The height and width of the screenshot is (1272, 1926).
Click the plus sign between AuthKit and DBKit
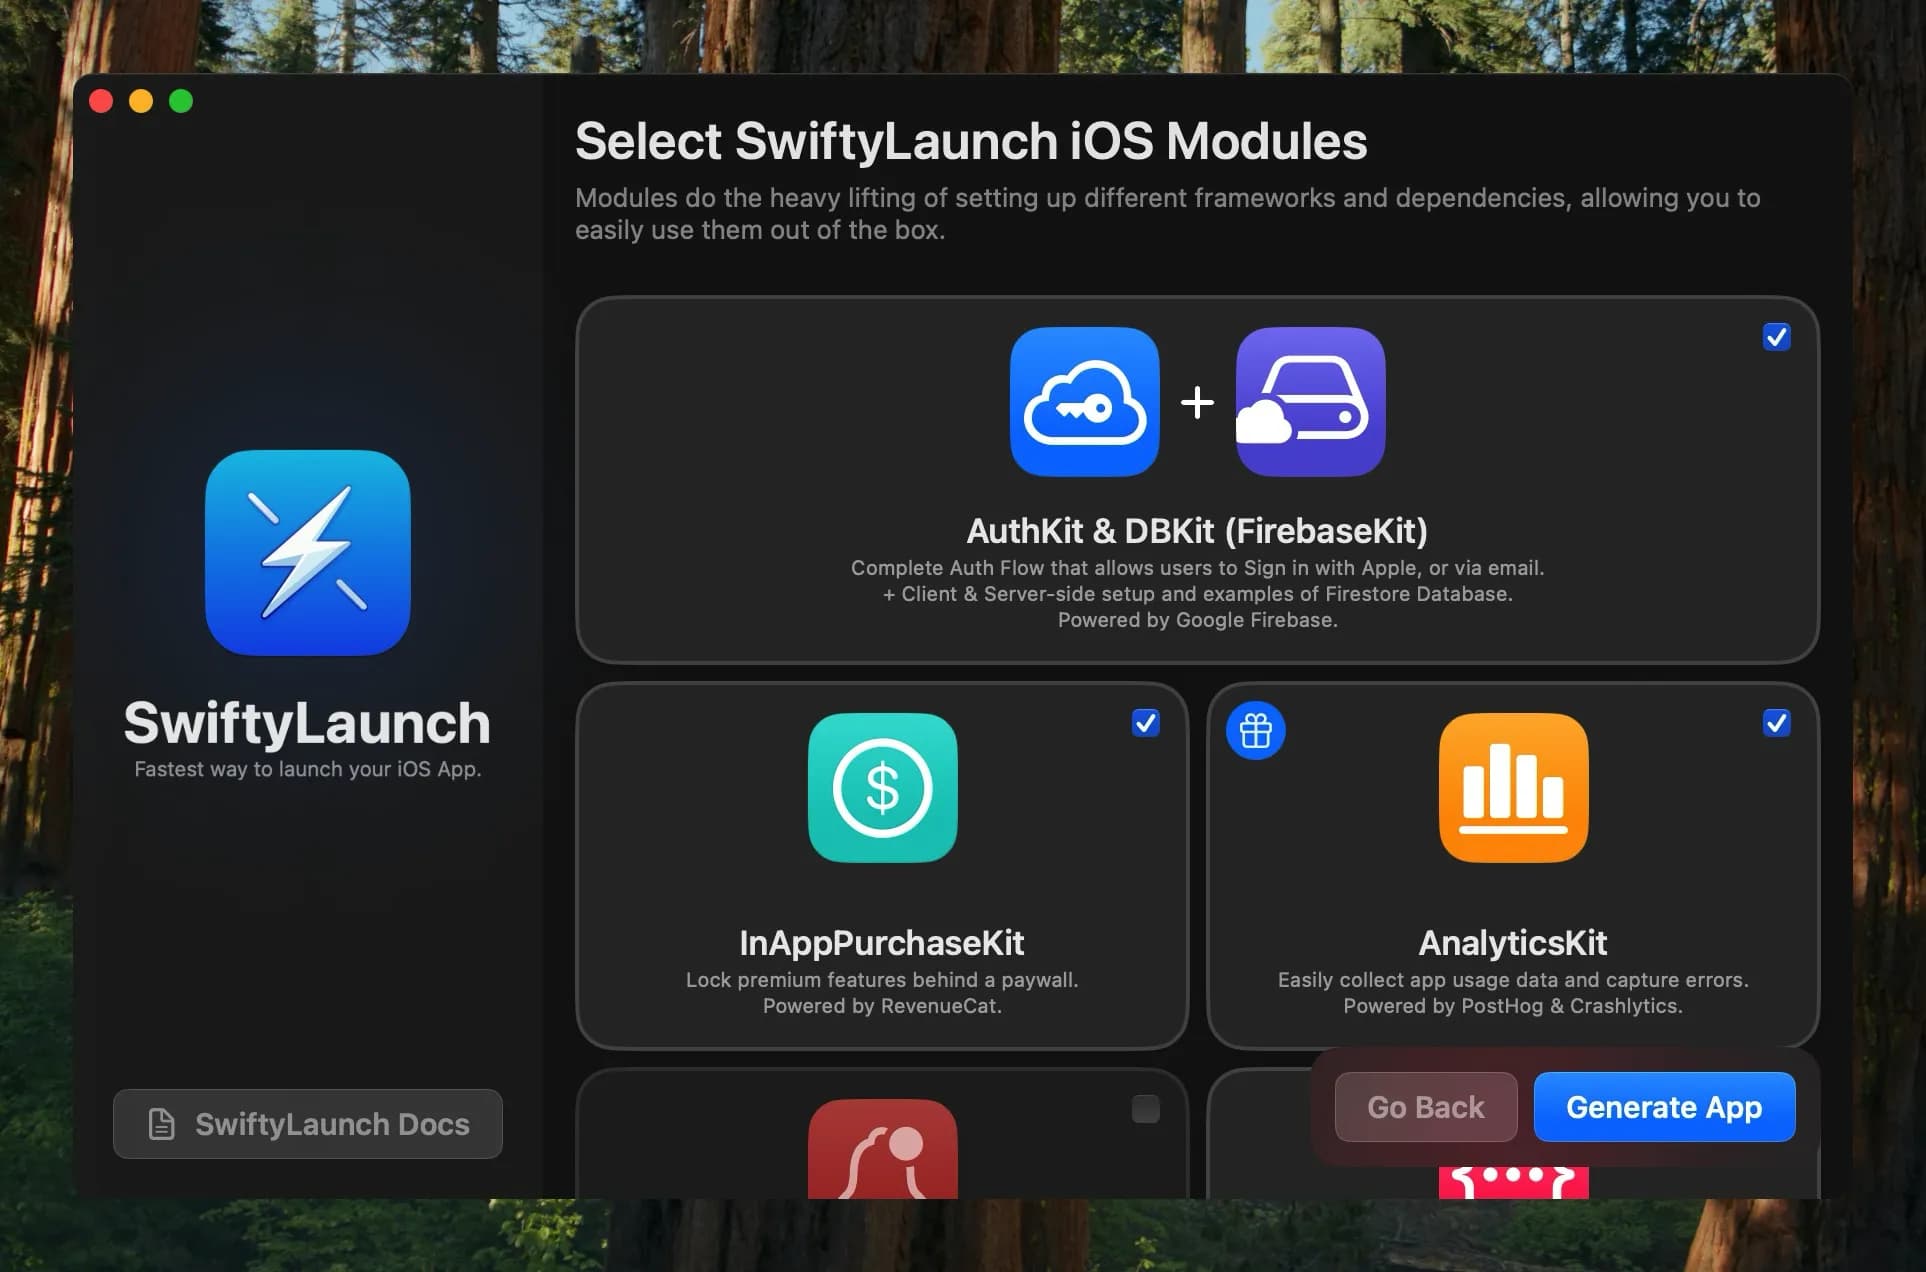click(1198, 403)
